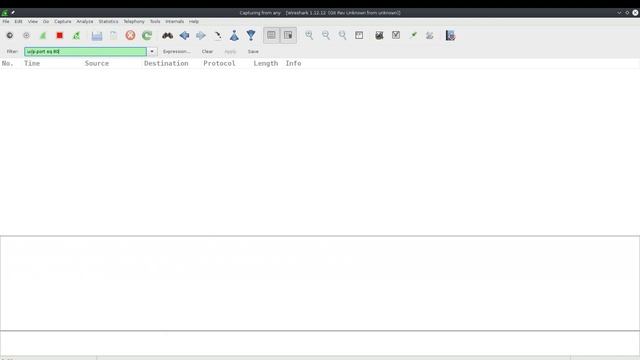Open capture options toolbar icon
The image size is (640, 360).
point(26,36)
